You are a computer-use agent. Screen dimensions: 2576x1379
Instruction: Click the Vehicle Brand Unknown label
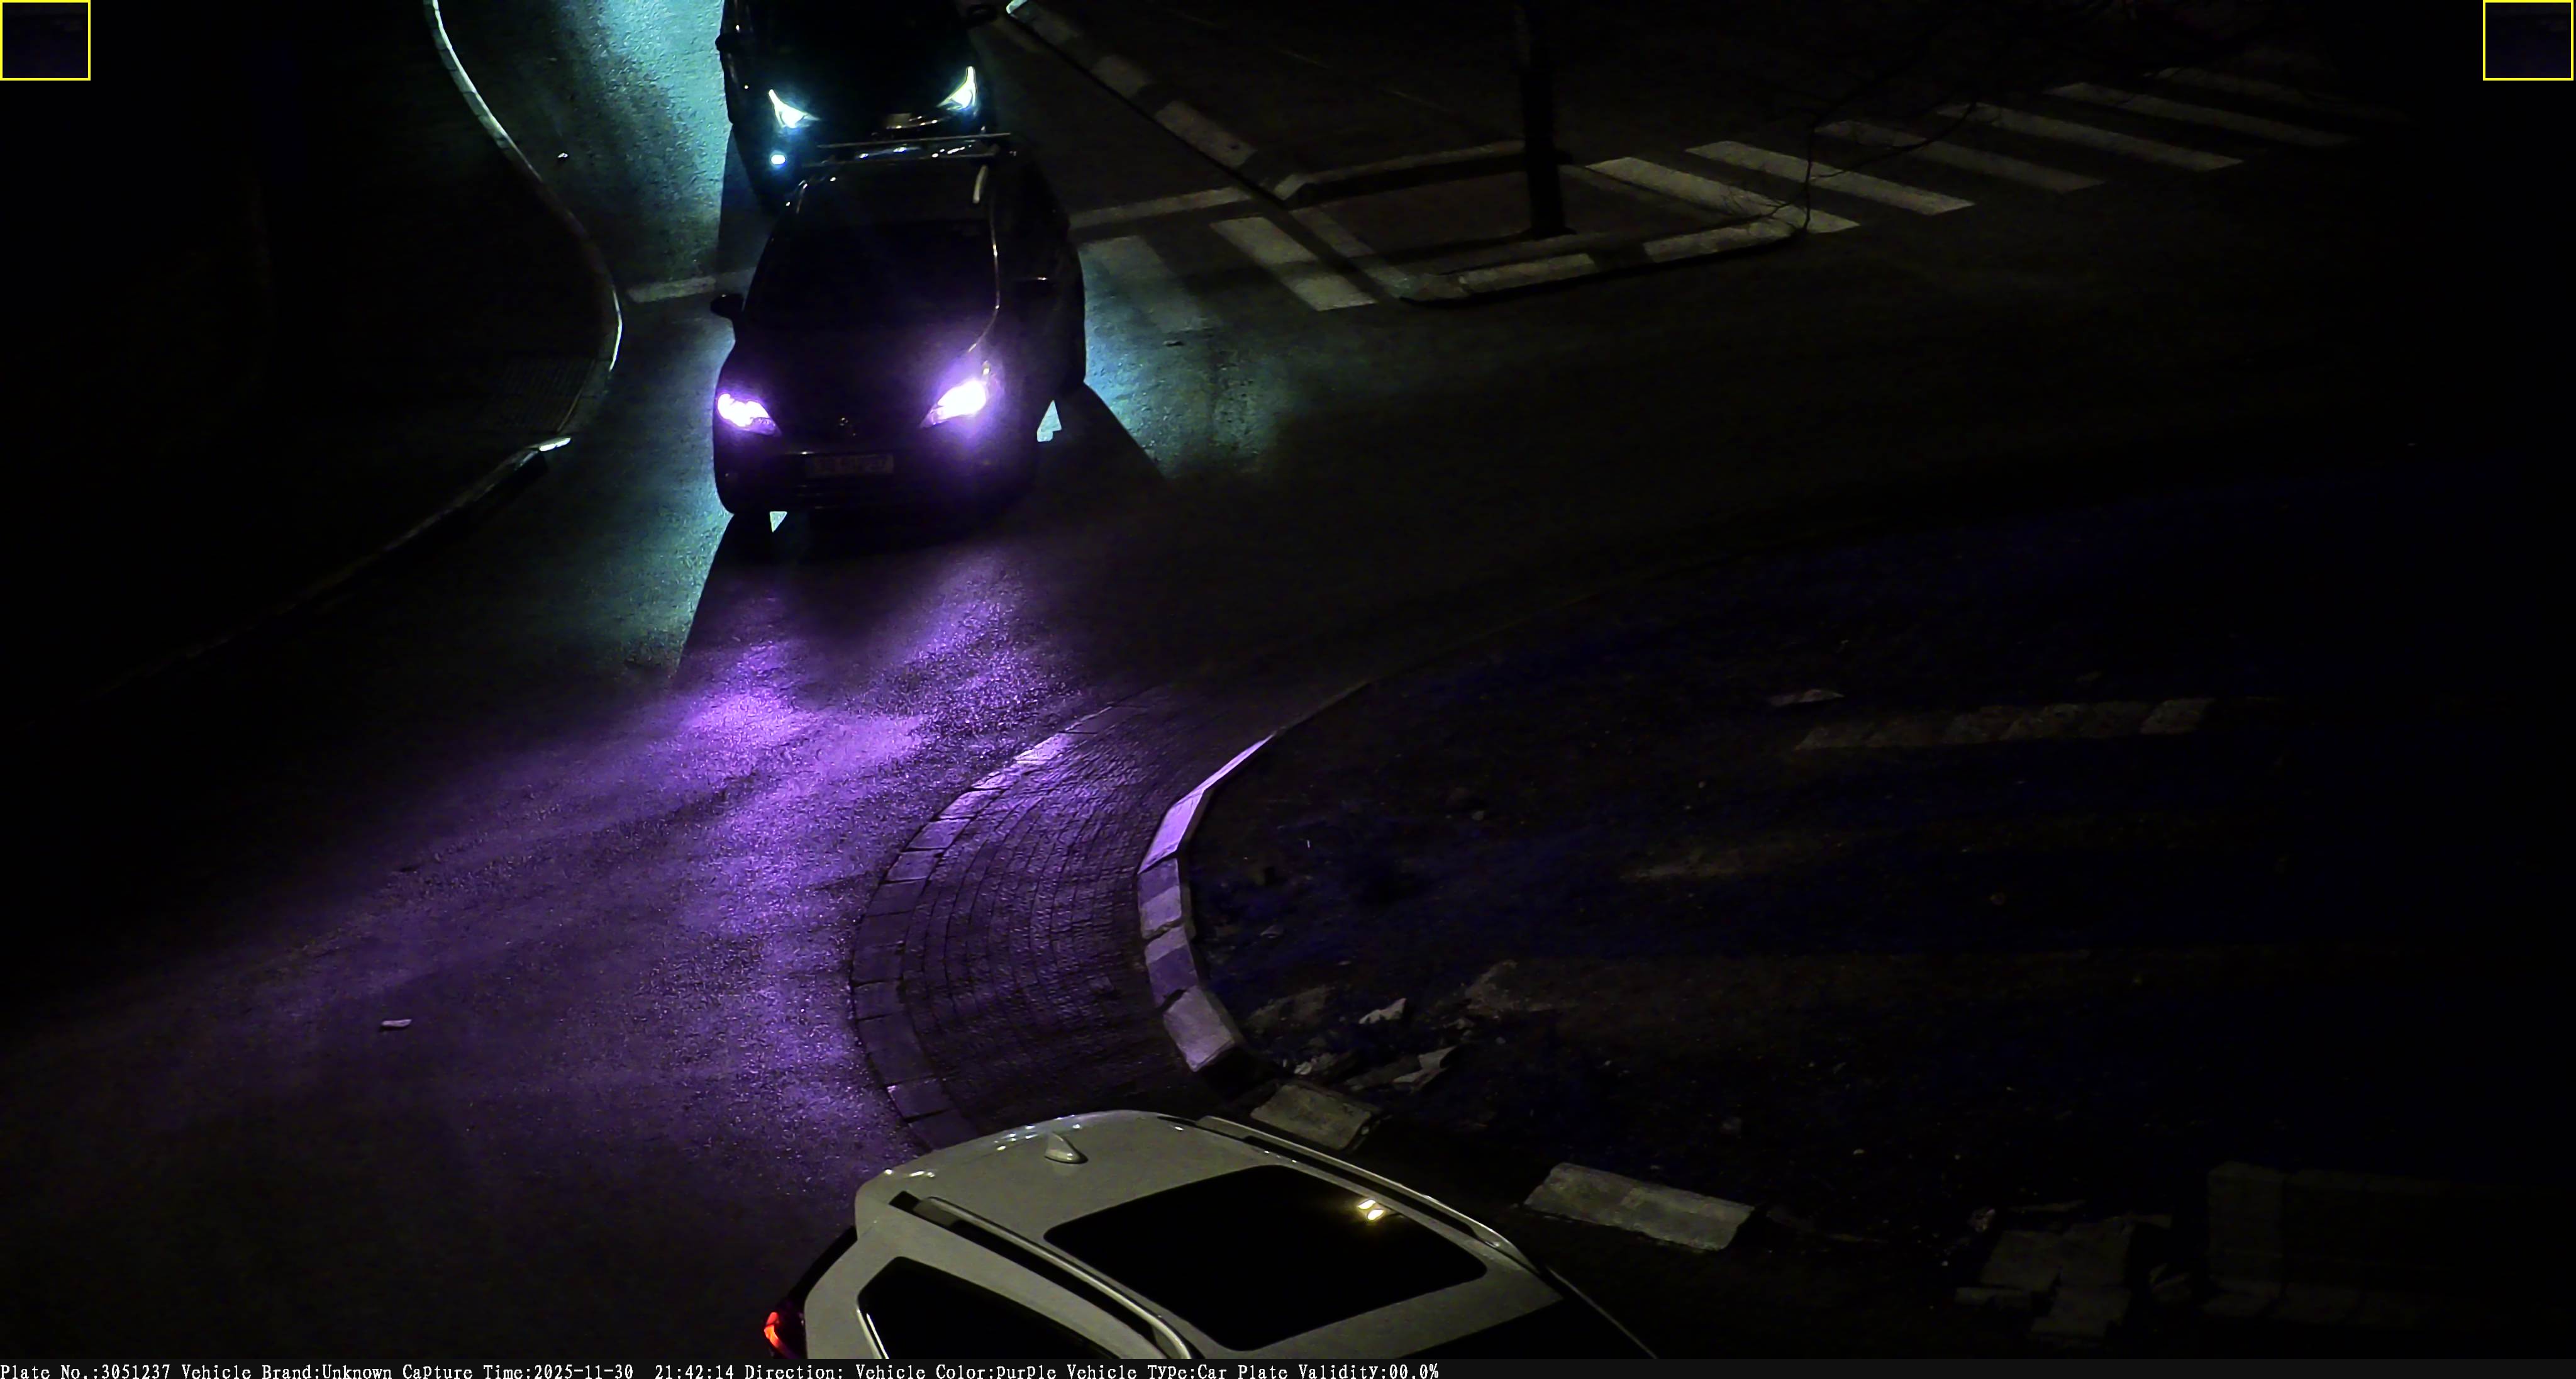(x=286, y=1371)
